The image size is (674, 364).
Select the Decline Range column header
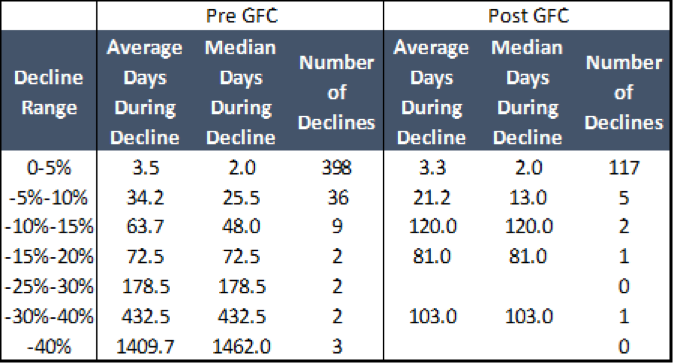(x=49, y=92)
